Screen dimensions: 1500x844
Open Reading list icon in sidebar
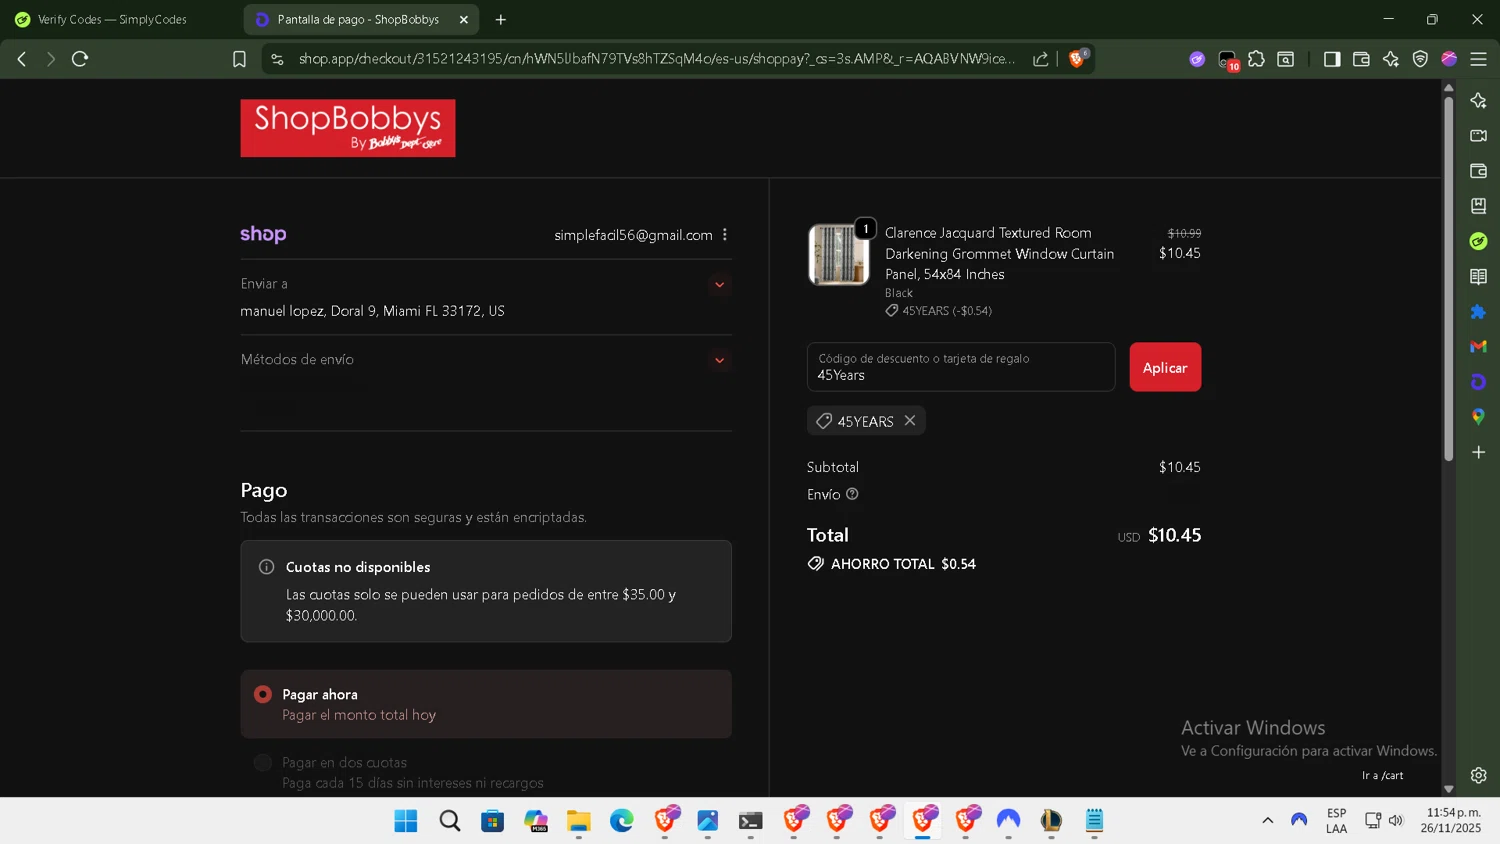pos(1479,276)
